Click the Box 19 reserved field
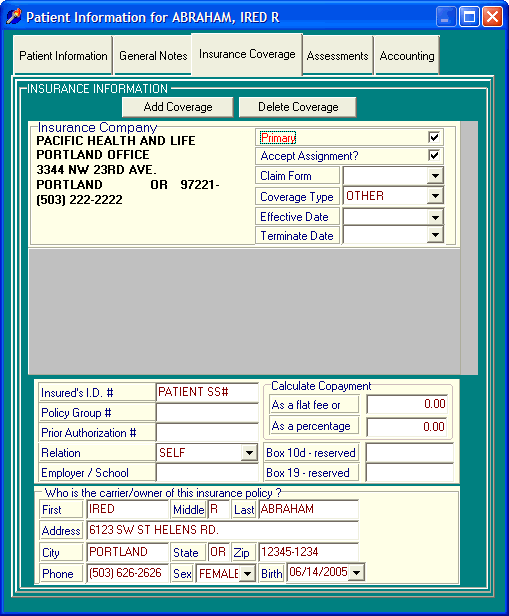 pyautogui.click(x=410, y=473)
